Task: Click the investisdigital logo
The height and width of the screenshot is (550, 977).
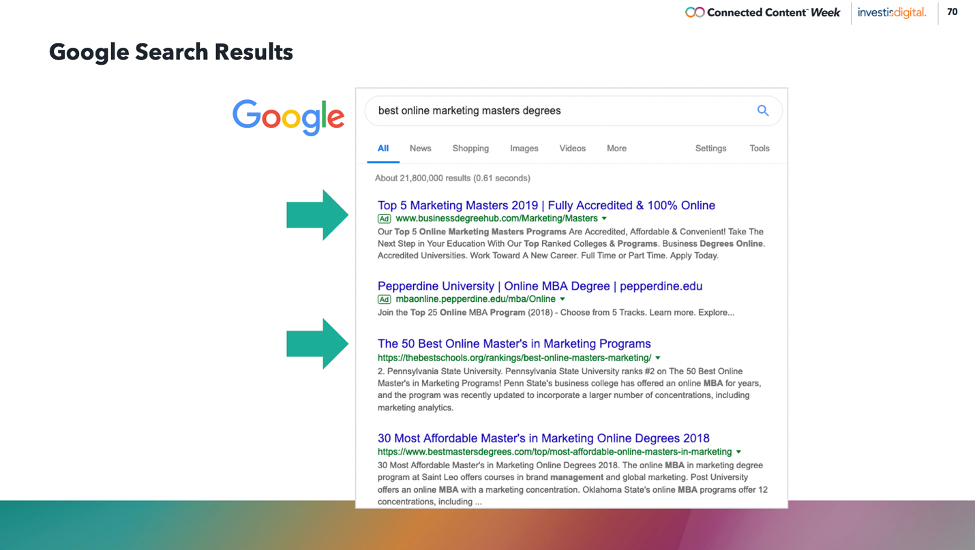Action: pos(892,12)
